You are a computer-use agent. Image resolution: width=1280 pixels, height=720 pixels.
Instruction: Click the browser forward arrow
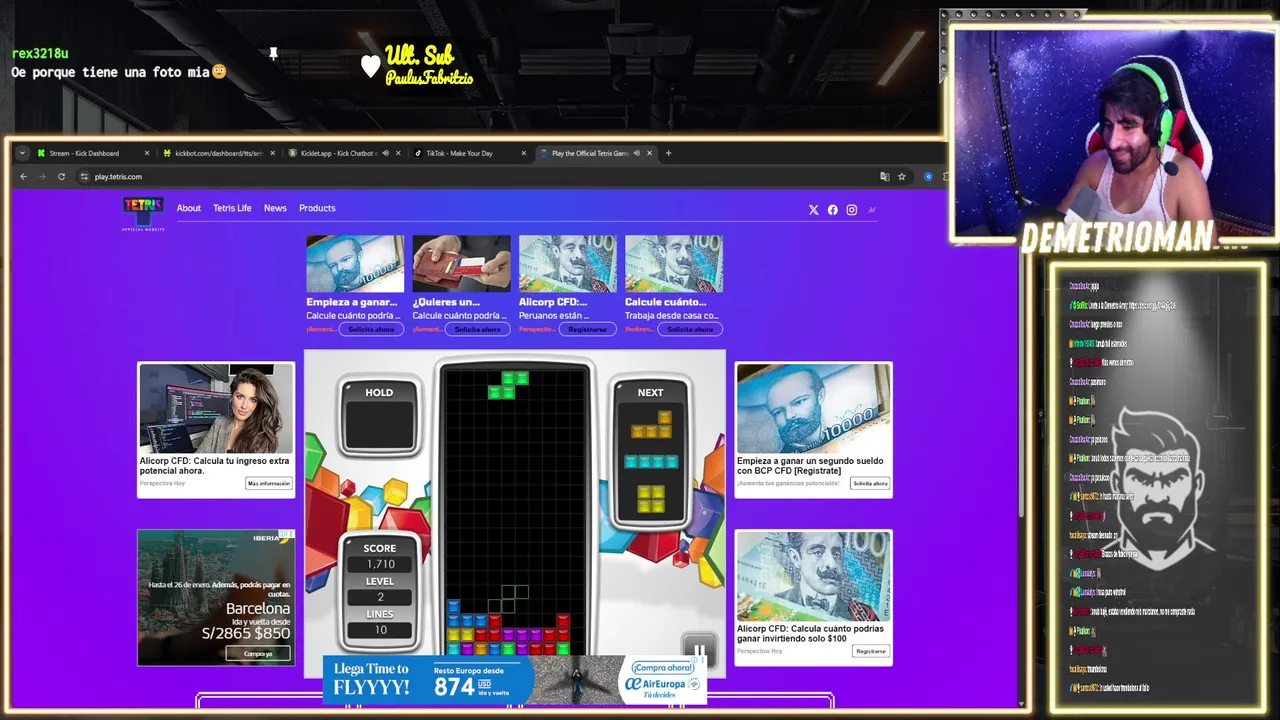pyautogui.click(x=42, y=177)
